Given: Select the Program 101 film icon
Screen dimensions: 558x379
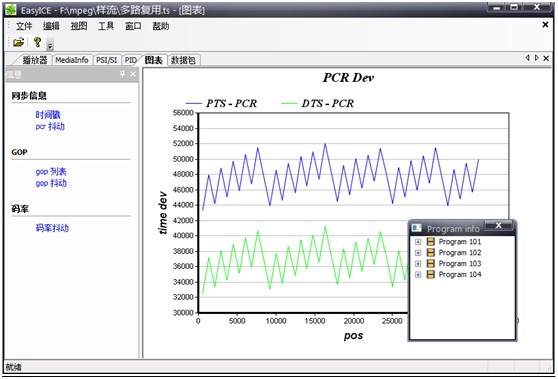Looking at the screenshot, I should (x=431, y=242).
